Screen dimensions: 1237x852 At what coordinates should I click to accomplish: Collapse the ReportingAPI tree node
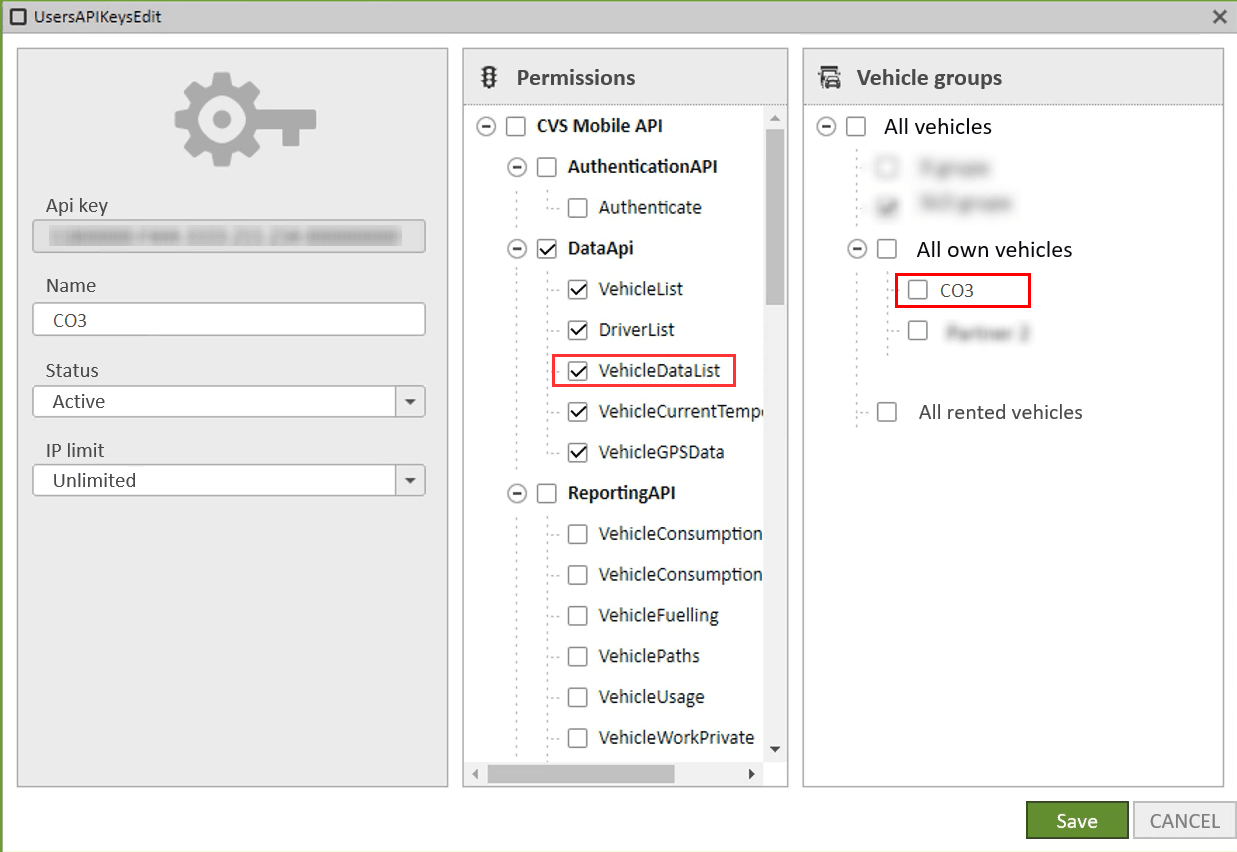[517, 493]
